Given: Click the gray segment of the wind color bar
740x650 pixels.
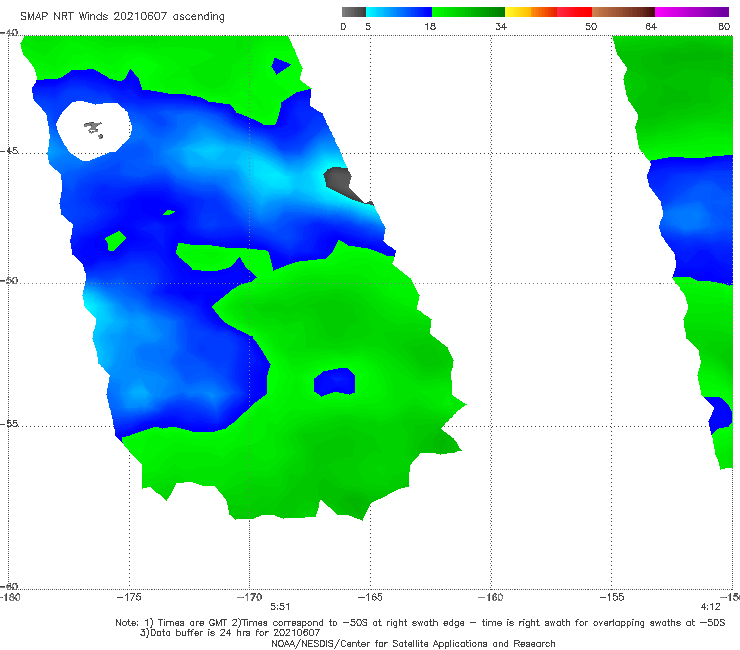Looking at the screenshot, I should tap(353, 12).
